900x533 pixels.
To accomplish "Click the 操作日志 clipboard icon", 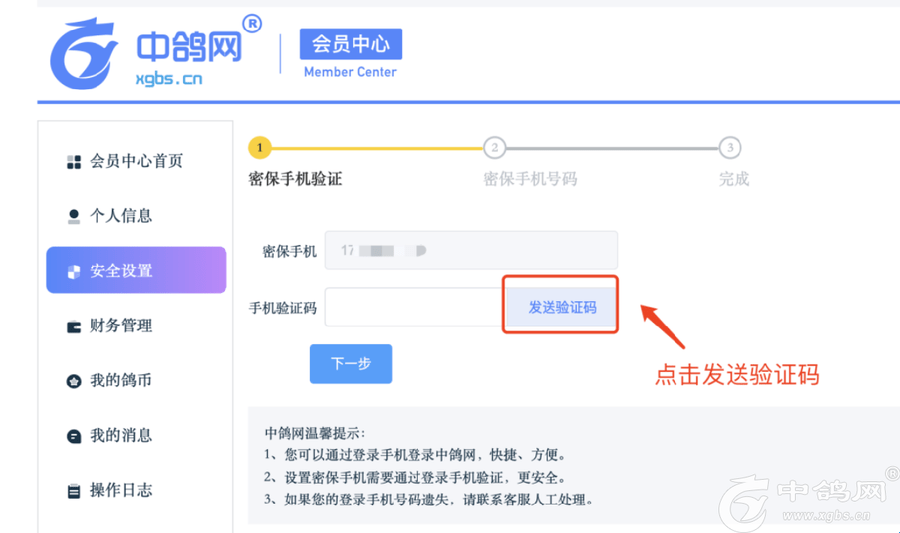I will coord(73,491).
